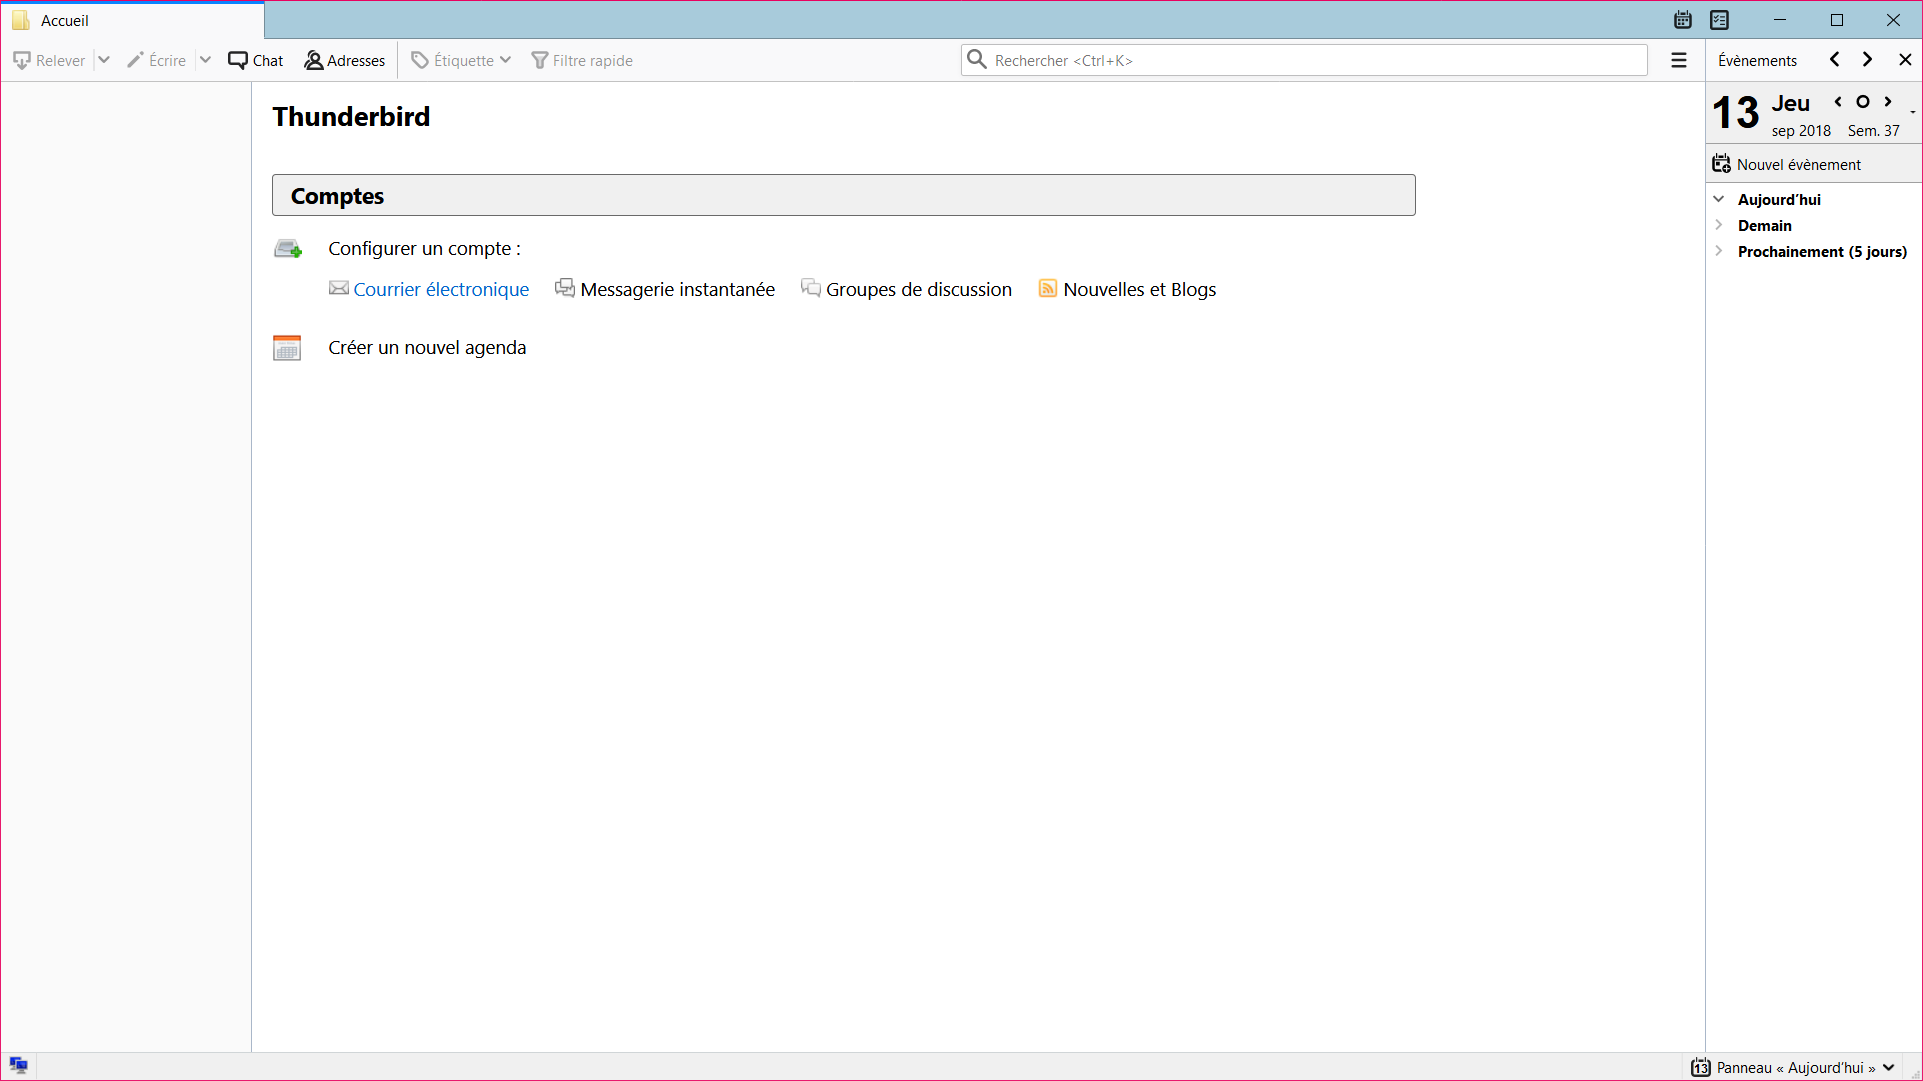Viewport: 1923px width, 1081px height.
Task: Open the Adresses address book
Action: [x=345, y=61]
